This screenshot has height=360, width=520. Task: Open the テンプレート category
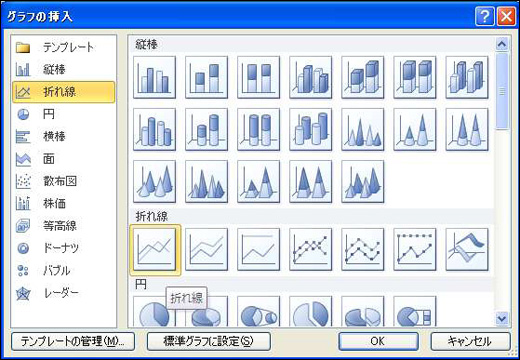pos(63,47)
